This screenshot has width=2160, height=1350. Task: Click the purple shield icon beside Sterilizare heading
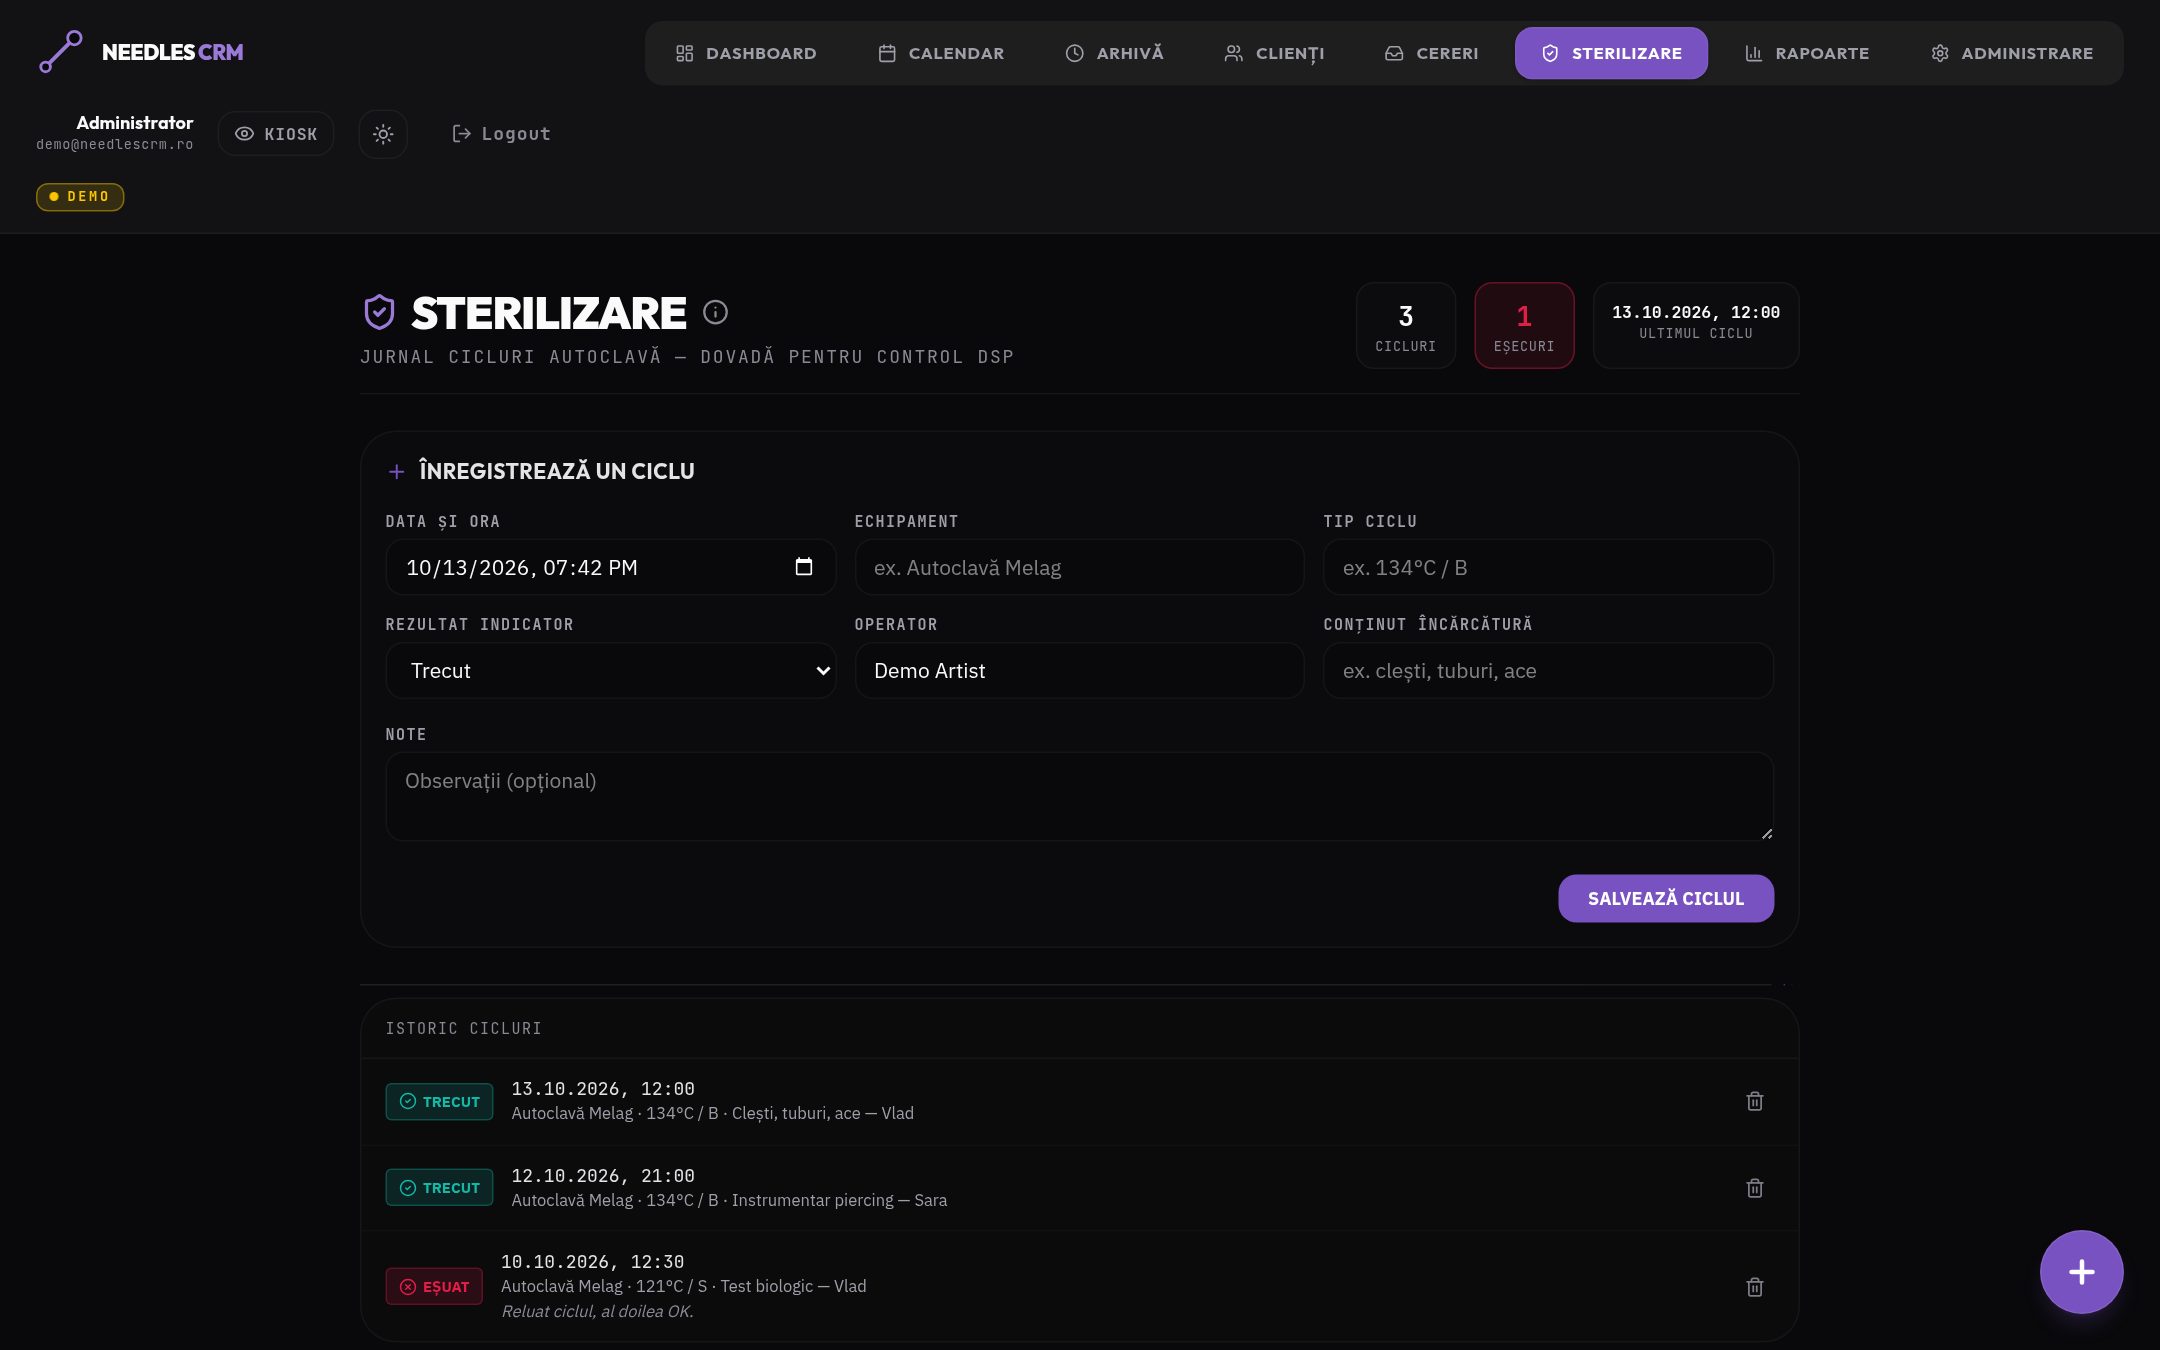click(x=379, y=312)
